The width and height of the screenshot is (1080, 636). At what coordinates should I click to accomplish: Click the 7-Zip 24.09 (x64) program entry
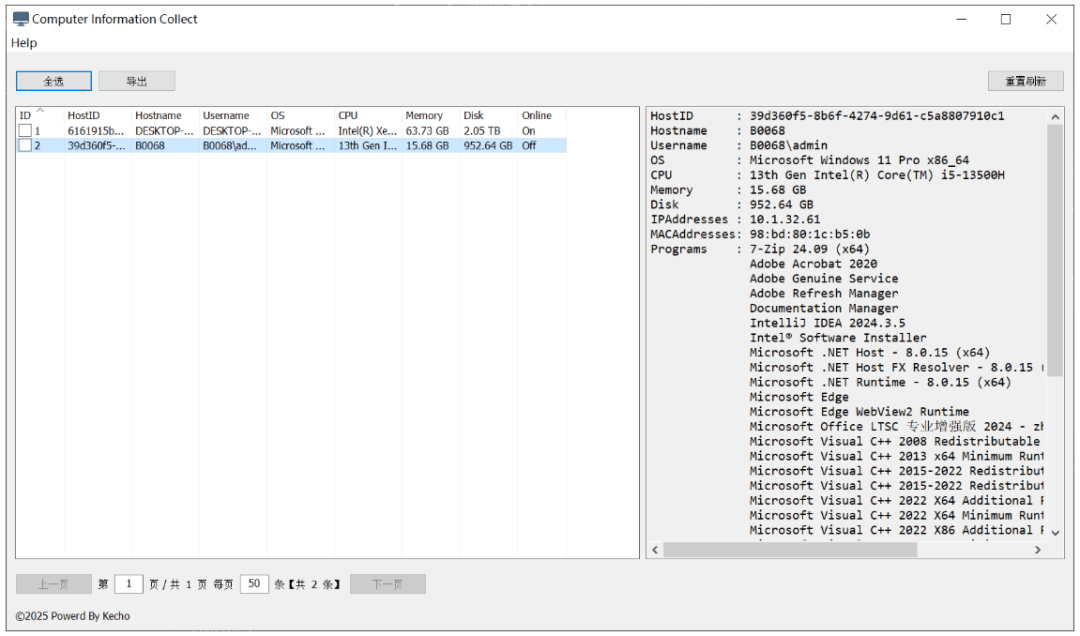[x=809, y=249]
